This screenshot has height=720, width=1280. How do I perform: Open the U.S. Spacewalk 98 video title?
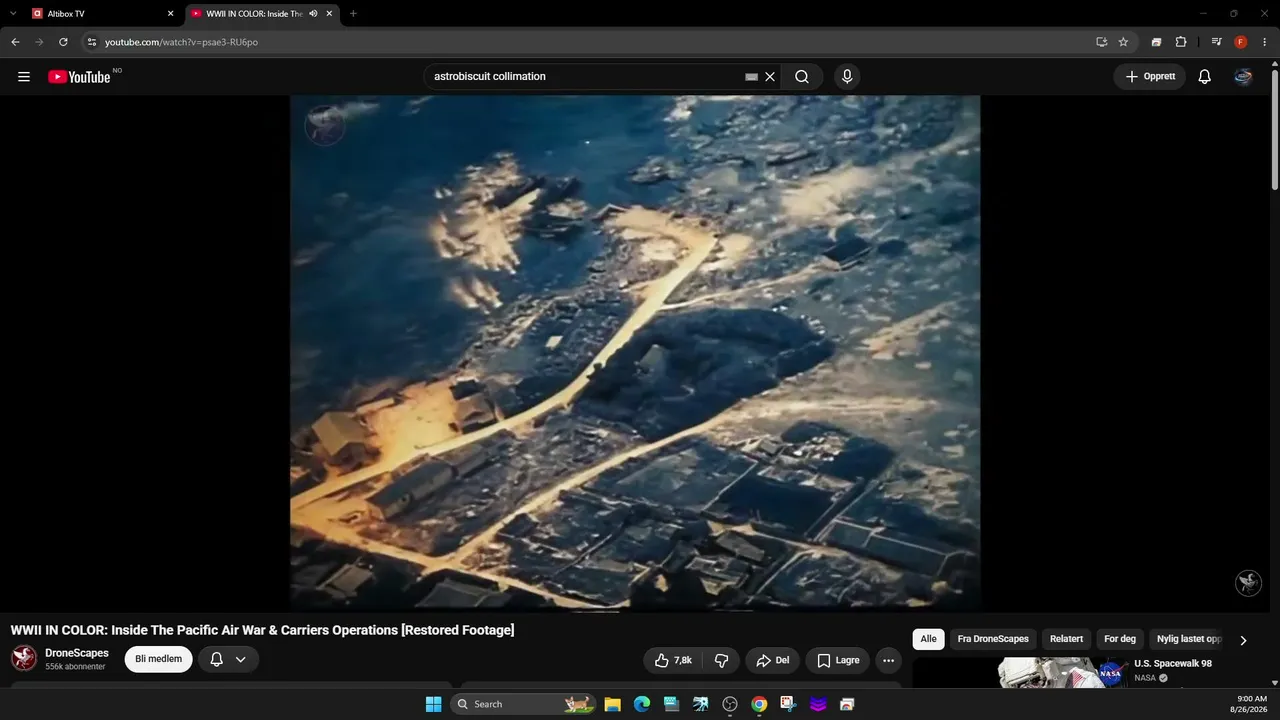[x=1173, y=664]
